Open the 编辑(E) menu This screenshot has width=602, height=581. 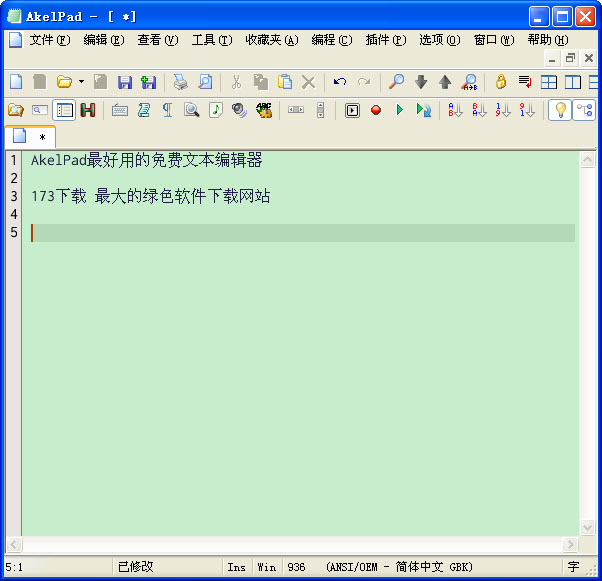click(104, 40)
